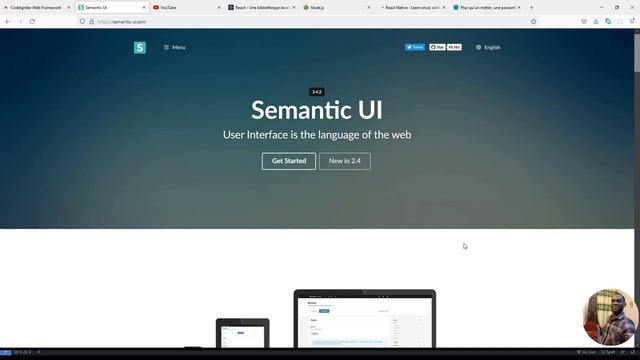Click the 2.4.2 version label
This screenshot has height=360, width=640.
pos(317,92)
